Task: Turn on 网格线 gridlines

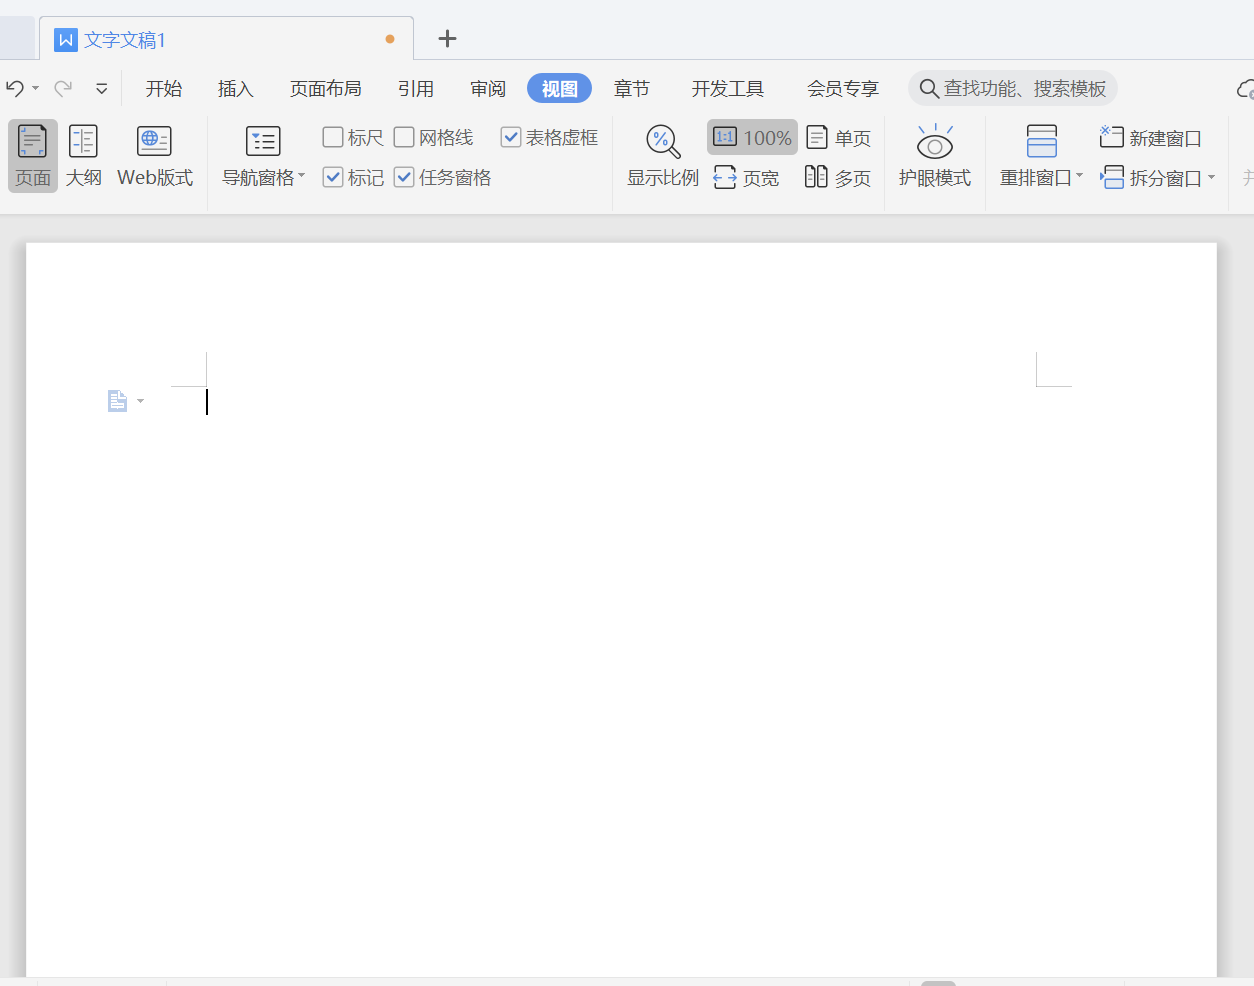Action: (403, 137)
